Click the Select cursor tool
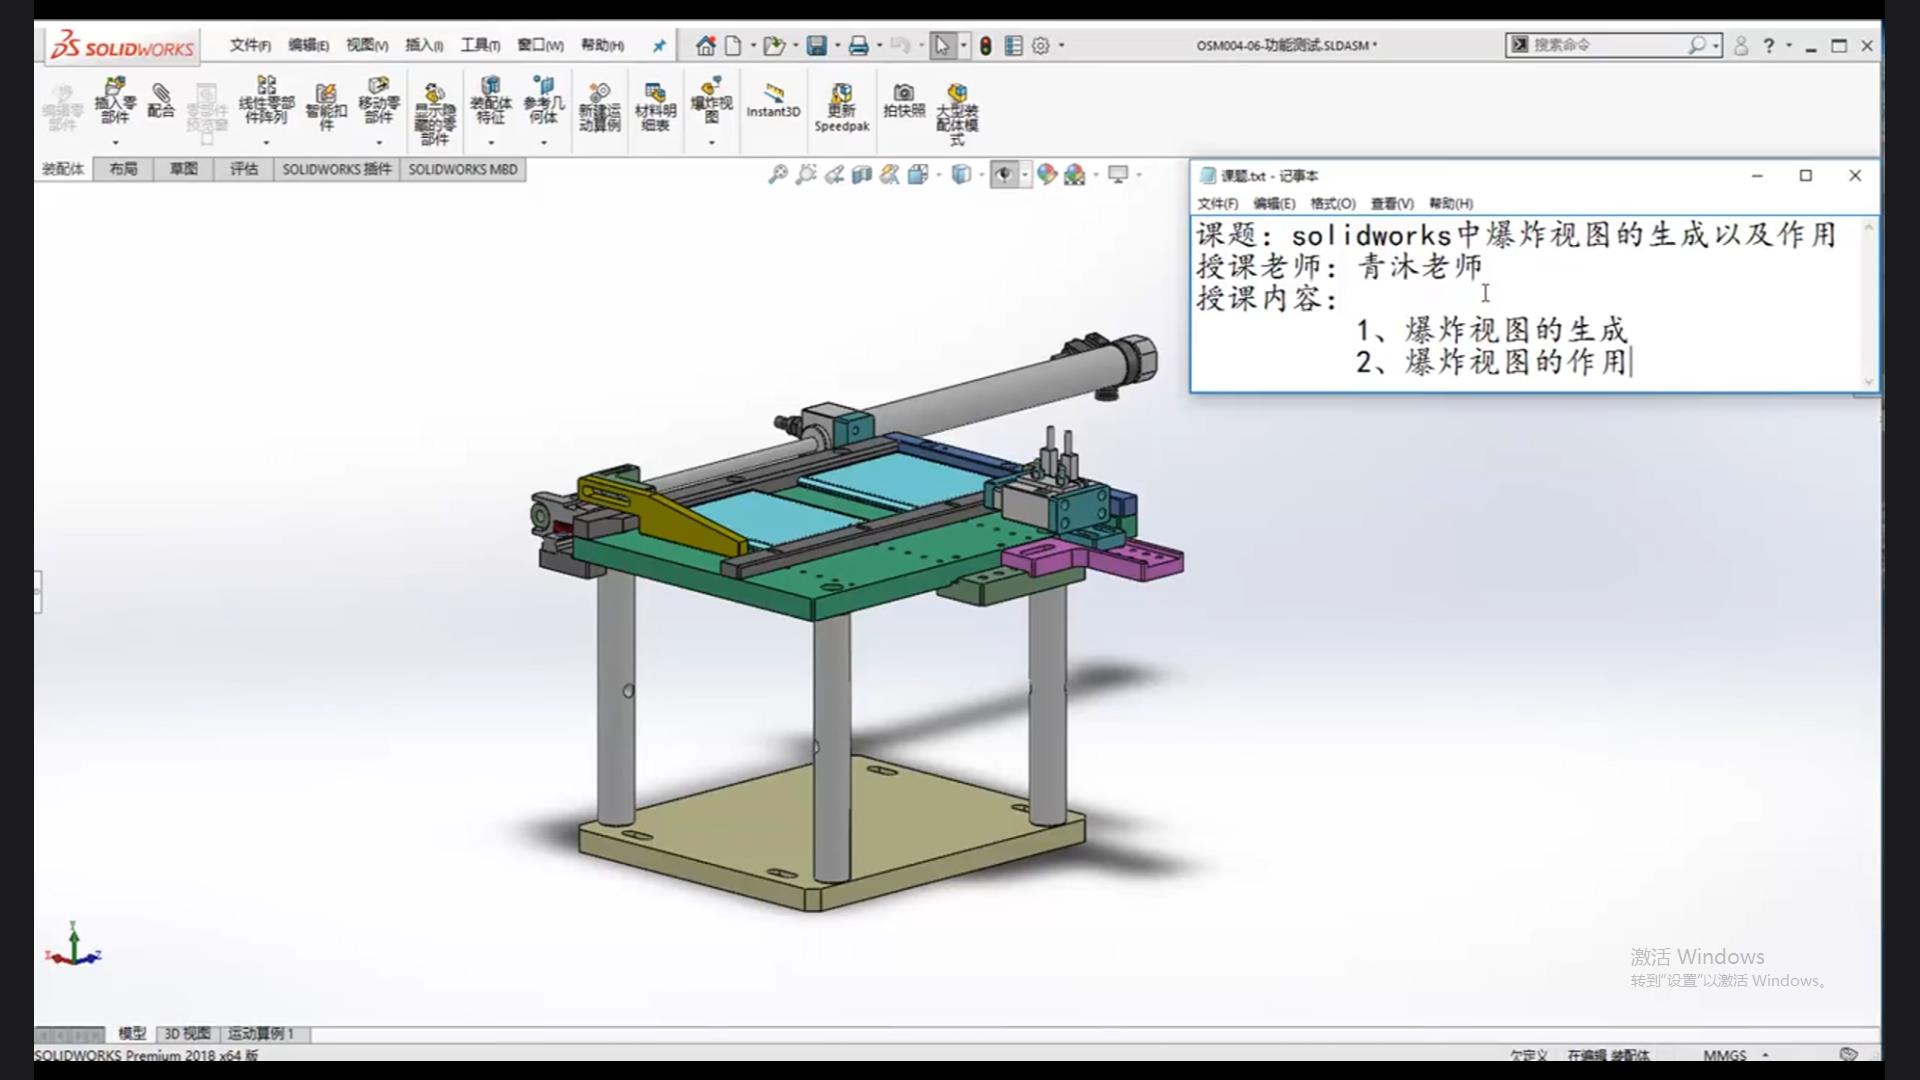Screen dimensions: 1920x1080 pyautogui.click(x=942, y=46)
